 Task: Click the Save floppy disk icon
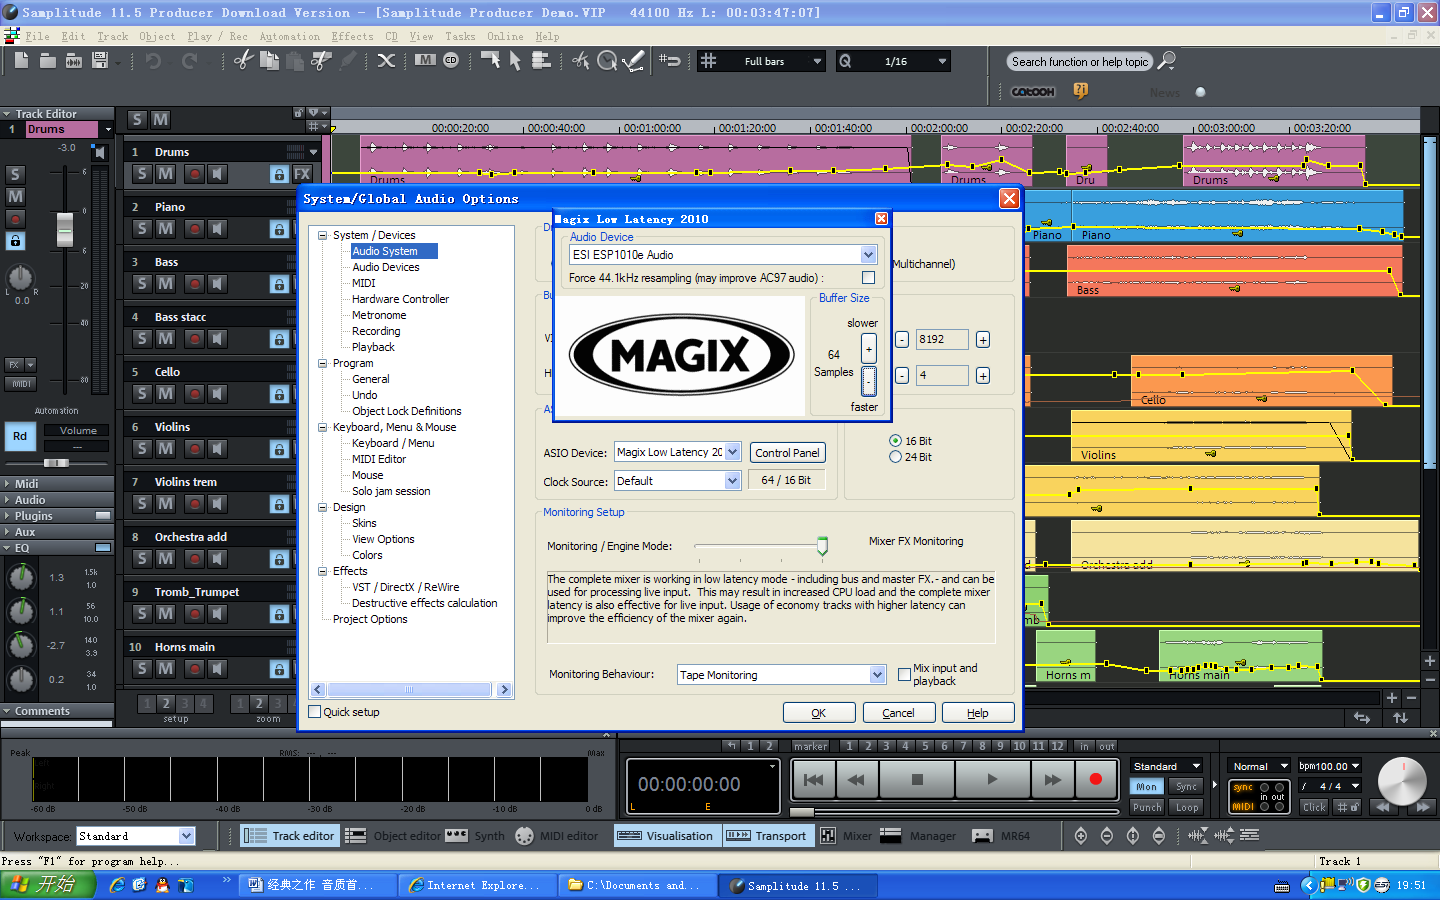click(100, 61)
